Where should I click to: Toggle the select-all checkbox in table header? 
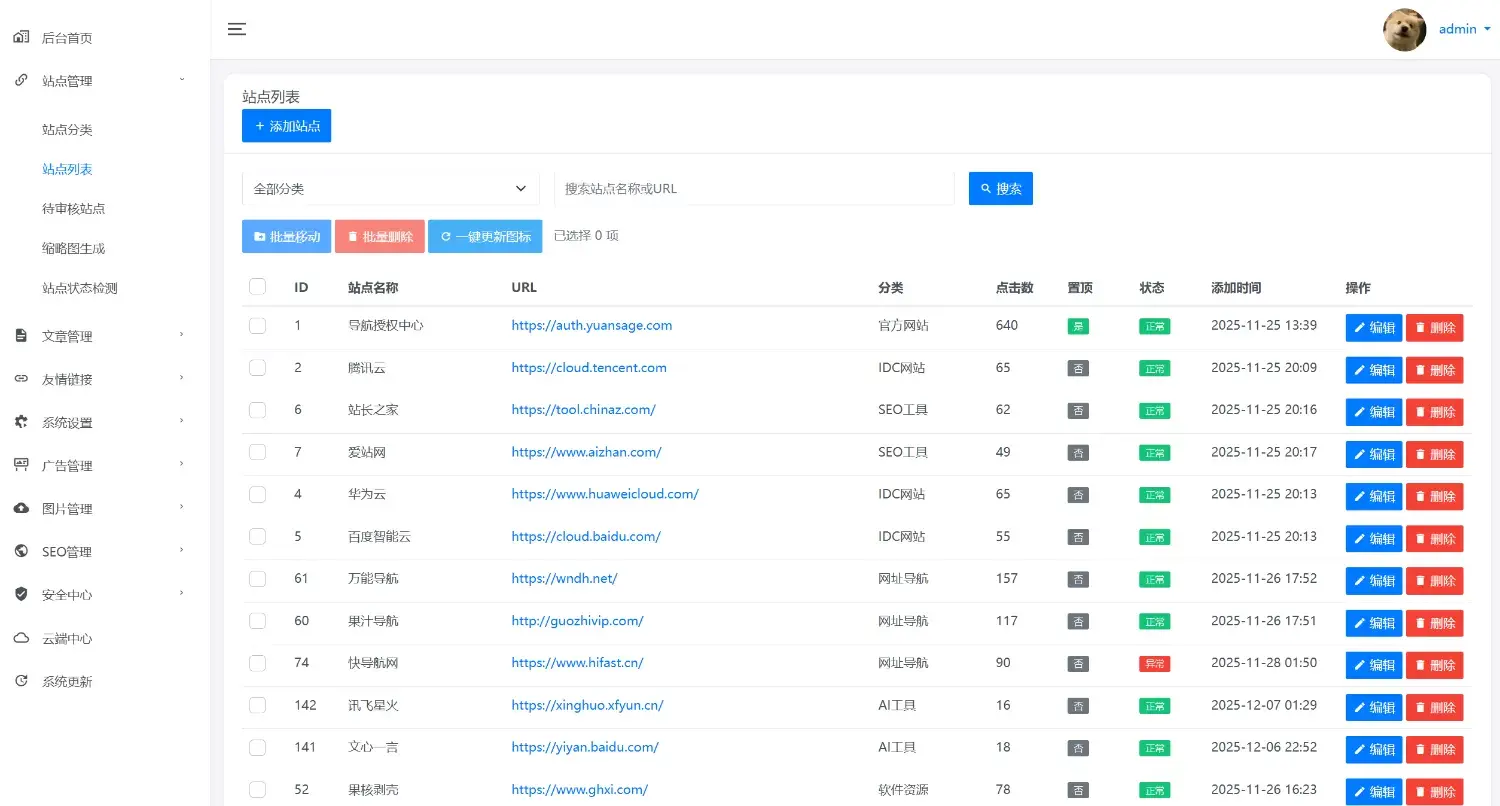tap(257, 287)
